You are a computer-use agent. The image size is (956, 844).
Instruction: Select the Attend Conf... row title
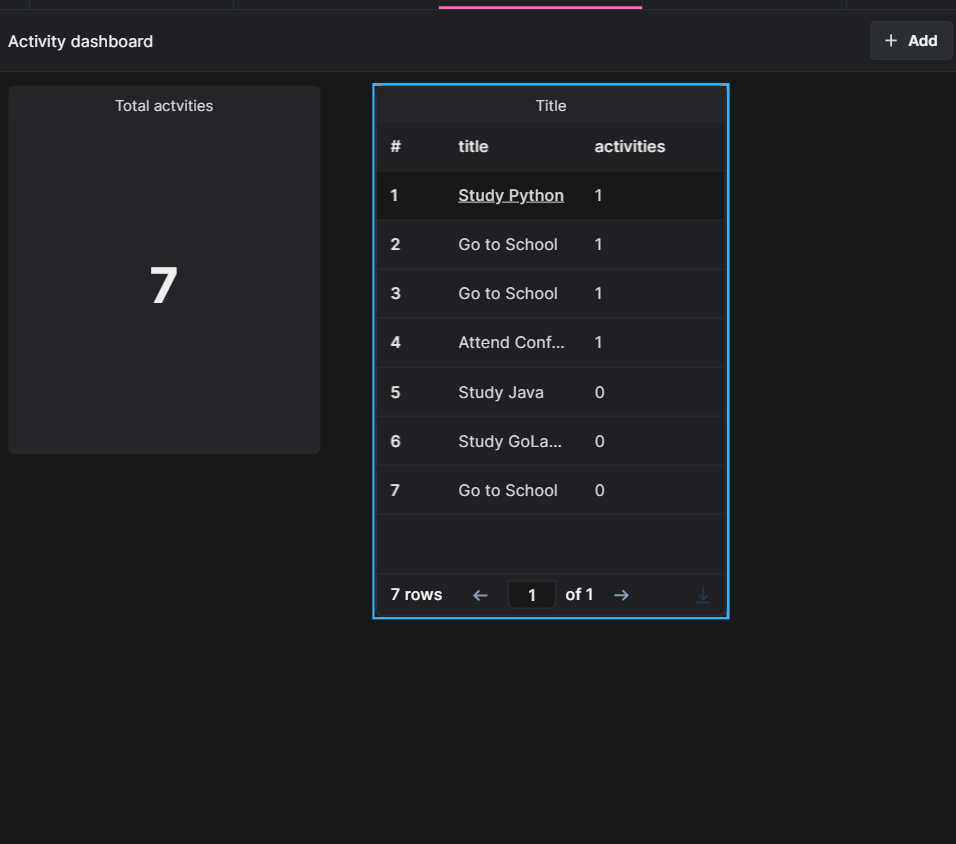(512, 342)
